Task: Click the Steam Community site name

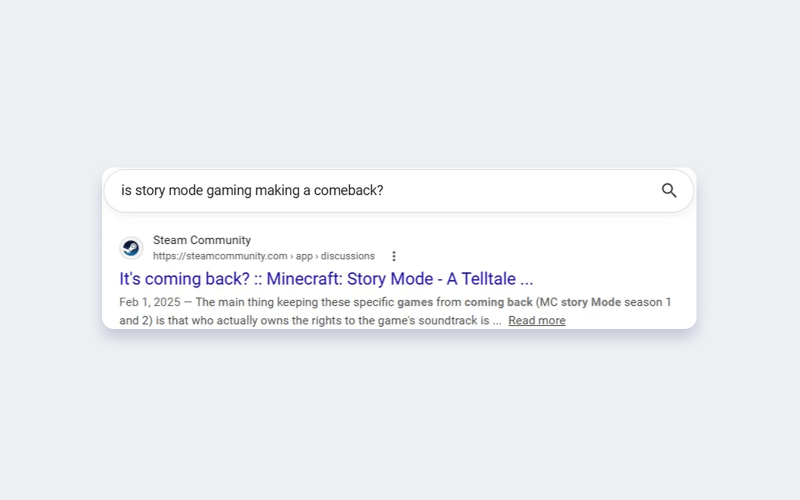Action: click(x=202, y=240)
